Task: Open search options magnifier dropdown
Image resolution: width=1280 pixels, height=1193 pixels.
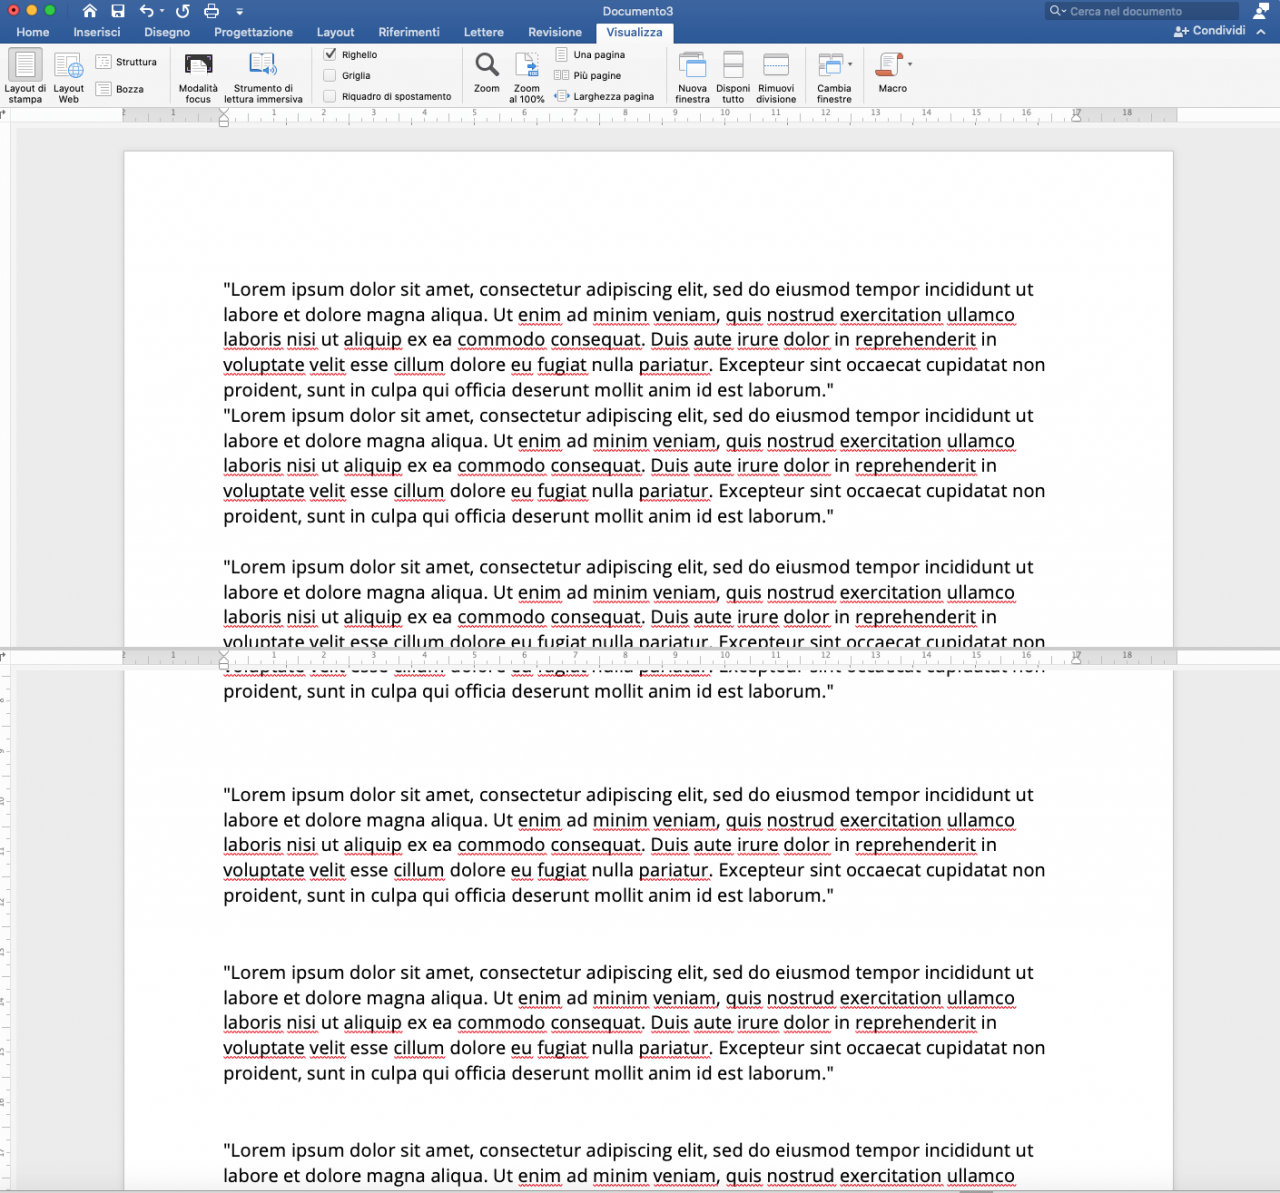Action: (1057, 11)
